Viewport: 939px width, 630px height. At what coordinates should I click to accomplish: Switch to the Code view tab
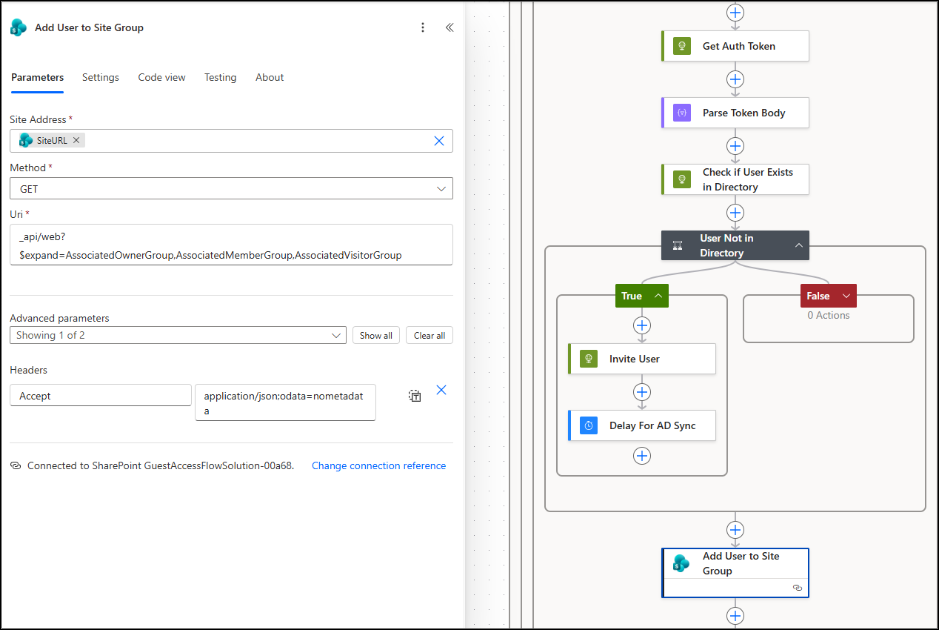161,77
